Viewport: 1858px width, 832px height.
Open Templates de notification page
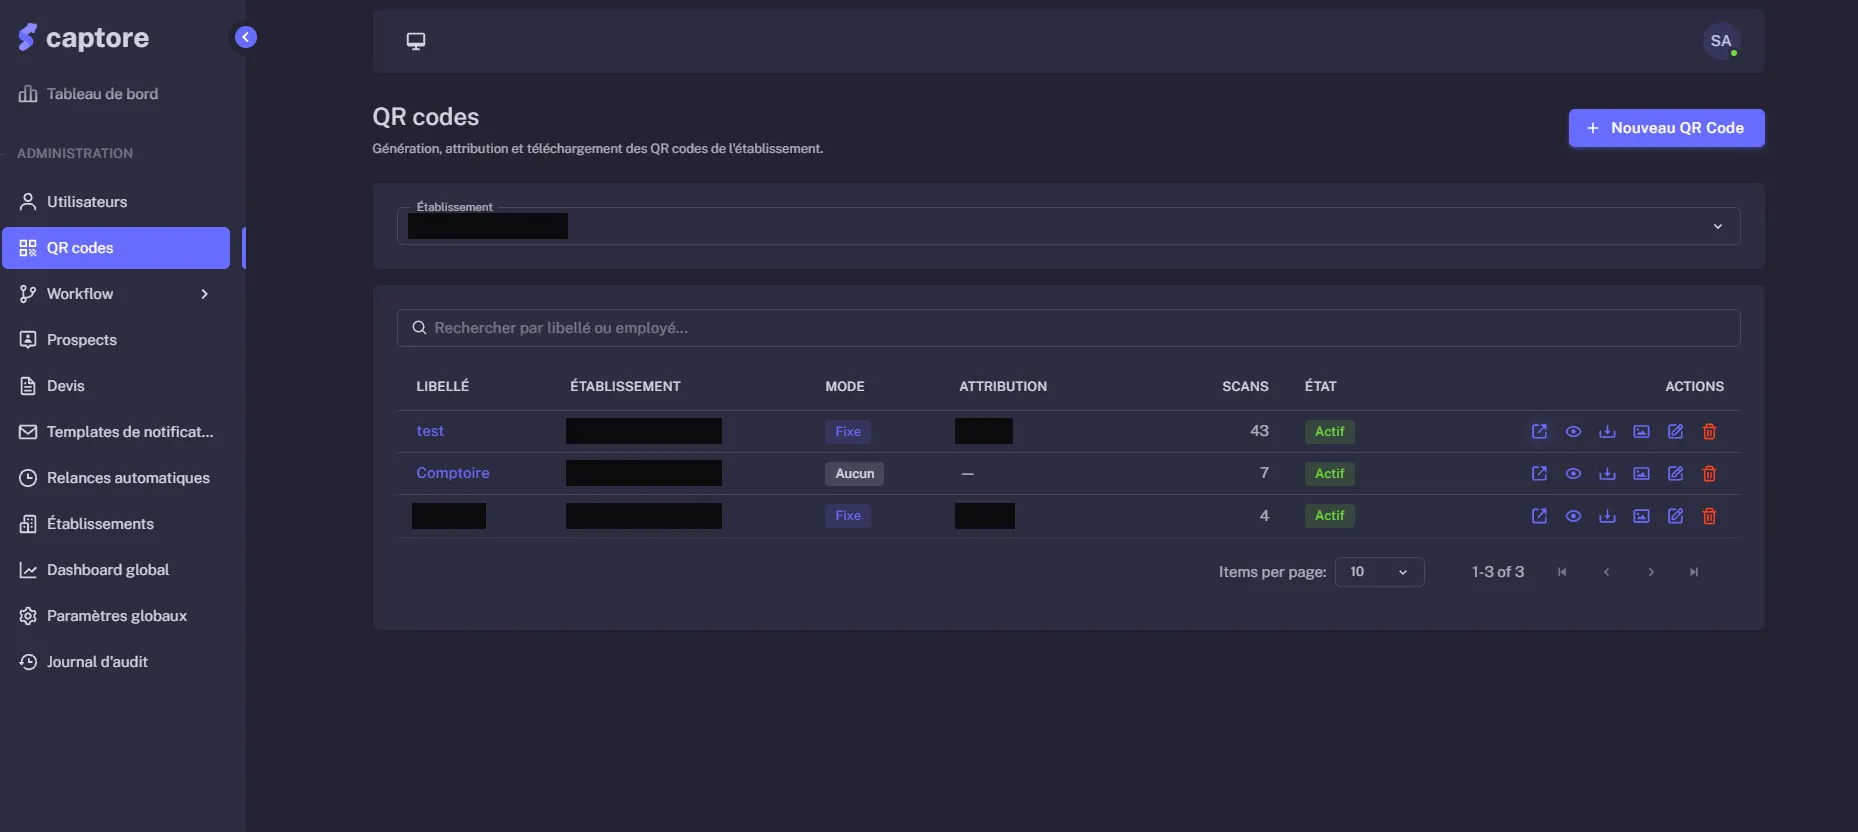(116, 432)
